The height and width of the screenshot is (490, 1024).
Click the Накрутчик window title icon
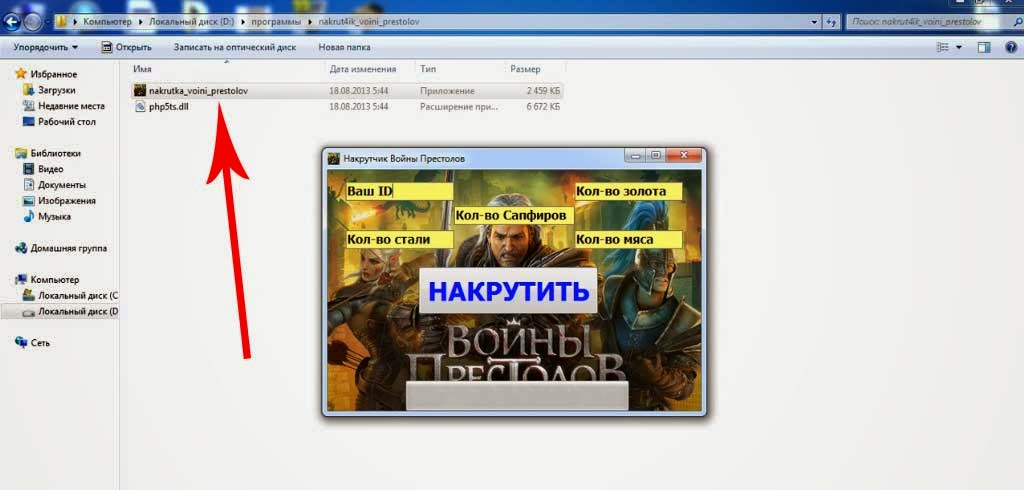tap(334, 158)
